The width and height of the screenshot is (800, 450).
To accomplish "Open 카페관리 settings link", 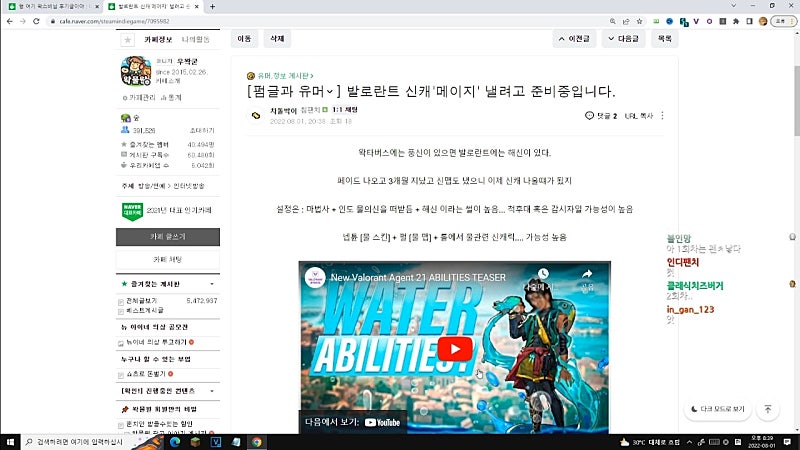I will pos(139,97).
